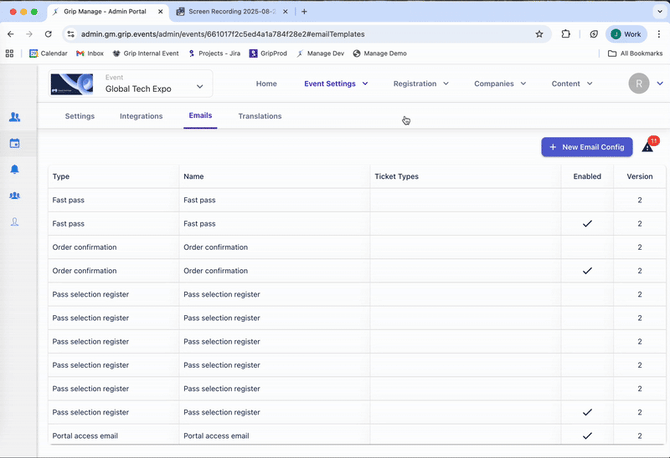The image size is (670, 458).
Task: Click Enabled checkmark on second Fast pass row
Action: pyautogui.click(x=588, y=223)
